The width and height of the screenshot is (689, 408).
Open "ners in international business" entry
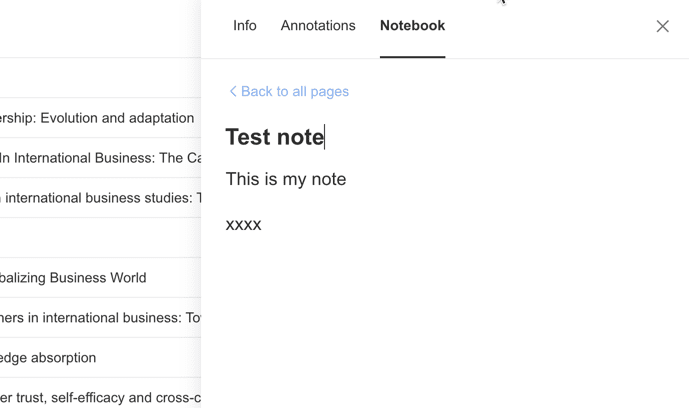(100, 318)
